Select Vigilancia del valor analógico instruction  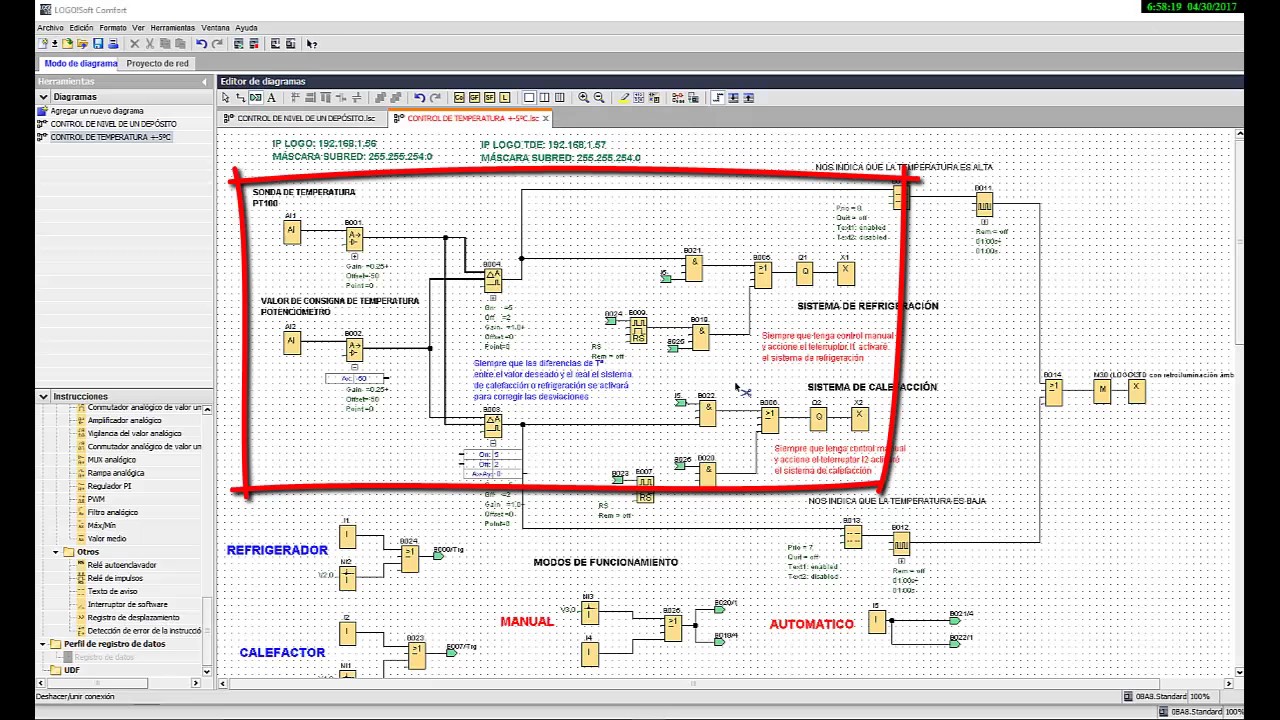pos(134,433)
